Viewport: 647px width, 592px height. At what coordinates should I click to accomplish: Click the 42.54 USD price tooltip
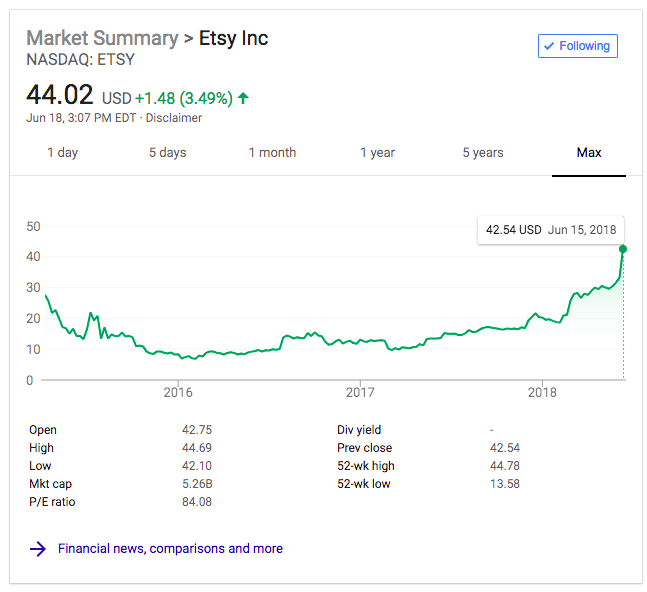(551, 230)
